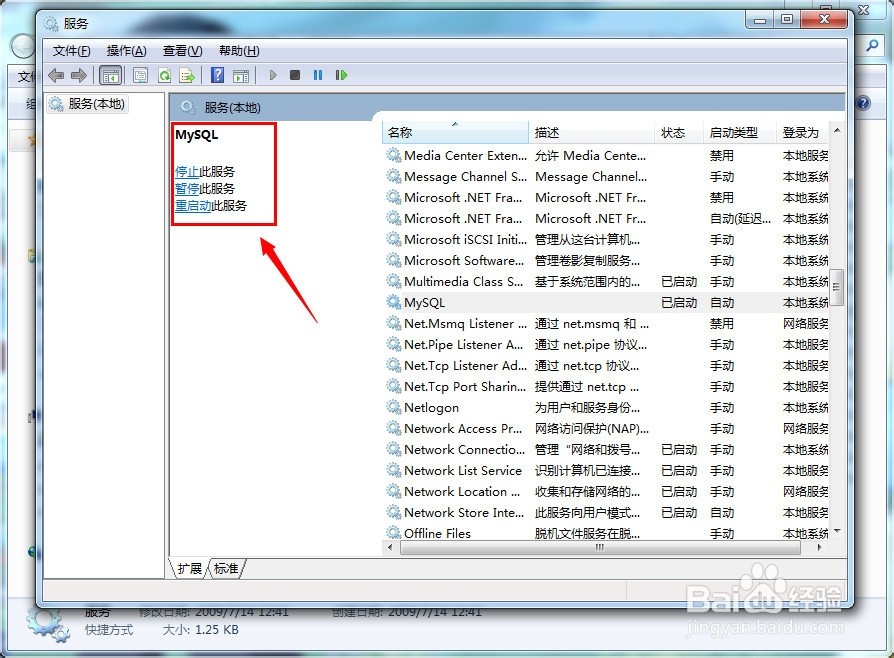This screenshot has width=894, height=658.
Task: Click the search magnifier in the background window
Action: (x=872, y=45)
